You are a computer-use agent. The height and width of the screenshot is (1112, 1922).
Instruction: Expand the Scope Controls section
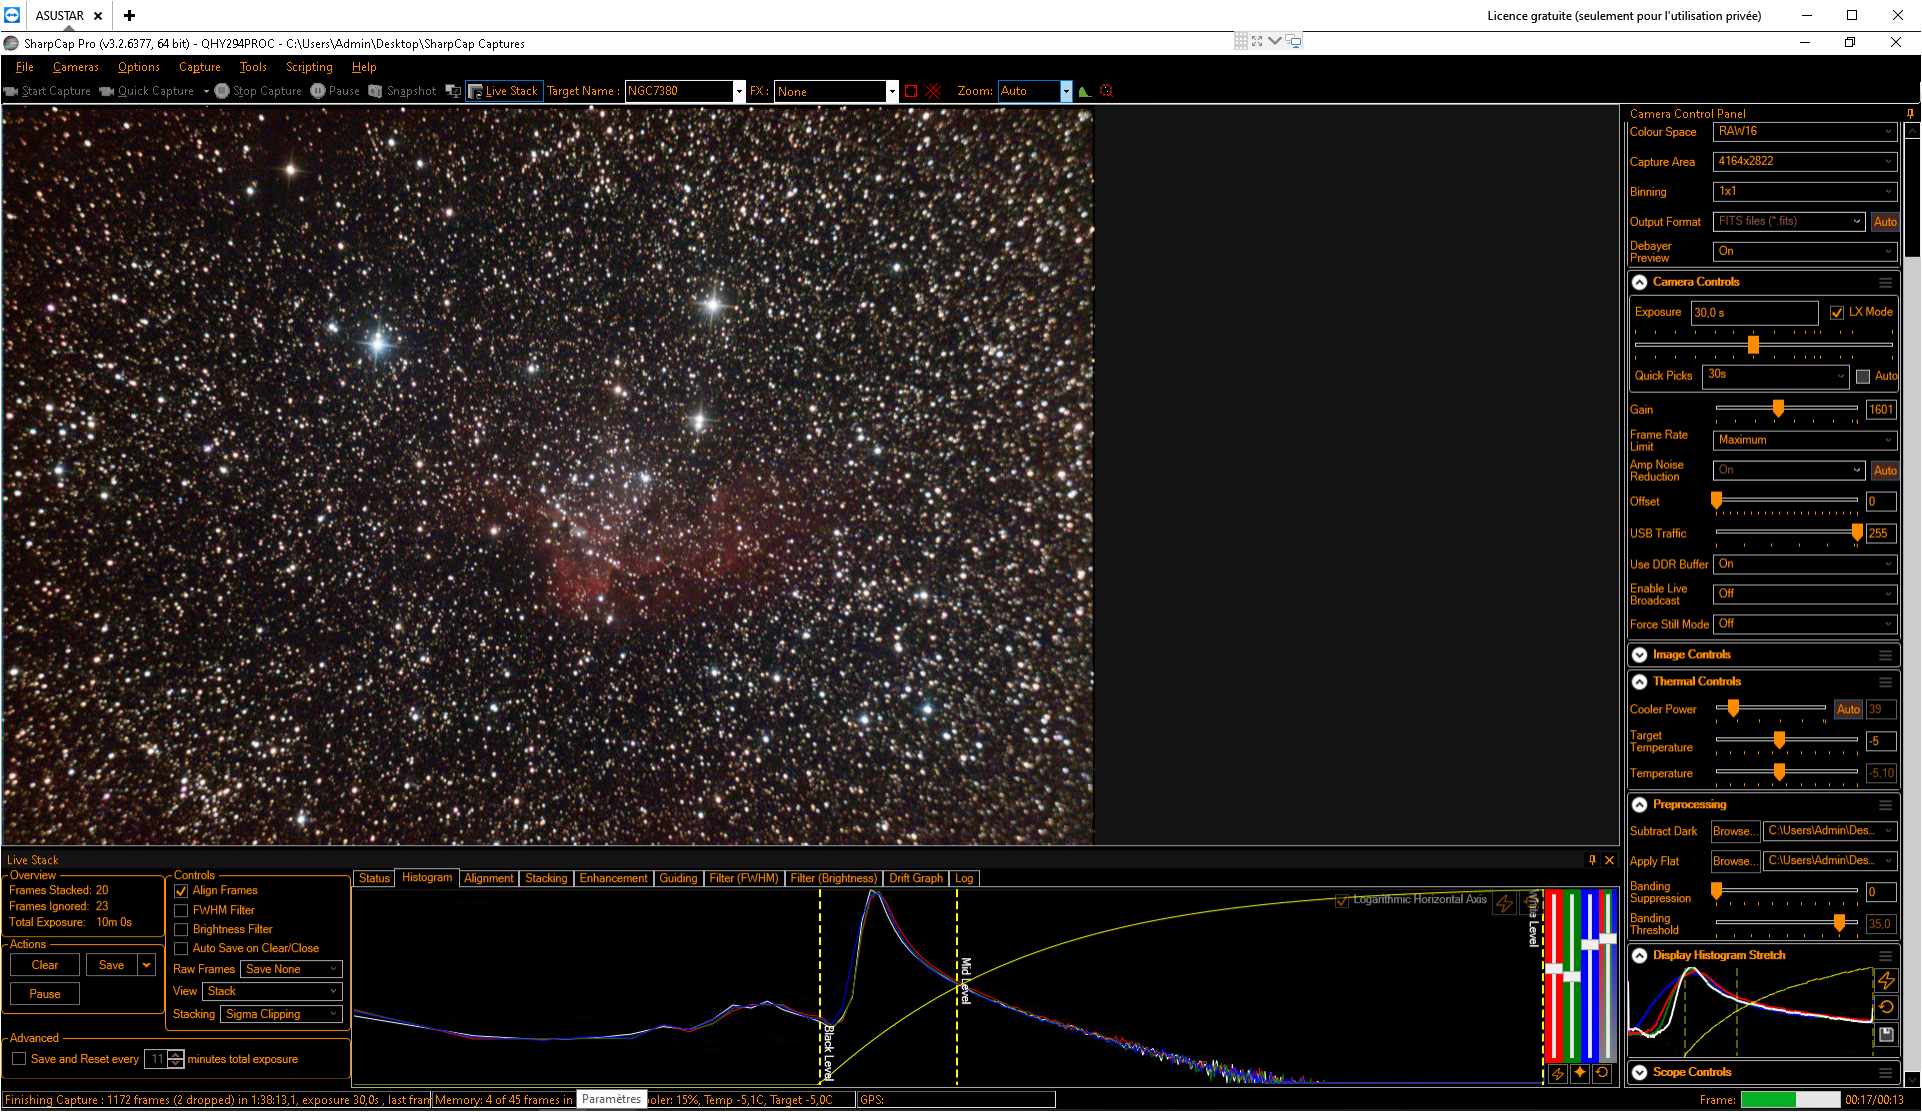pyautogui.click(x=1640, y=1073)
